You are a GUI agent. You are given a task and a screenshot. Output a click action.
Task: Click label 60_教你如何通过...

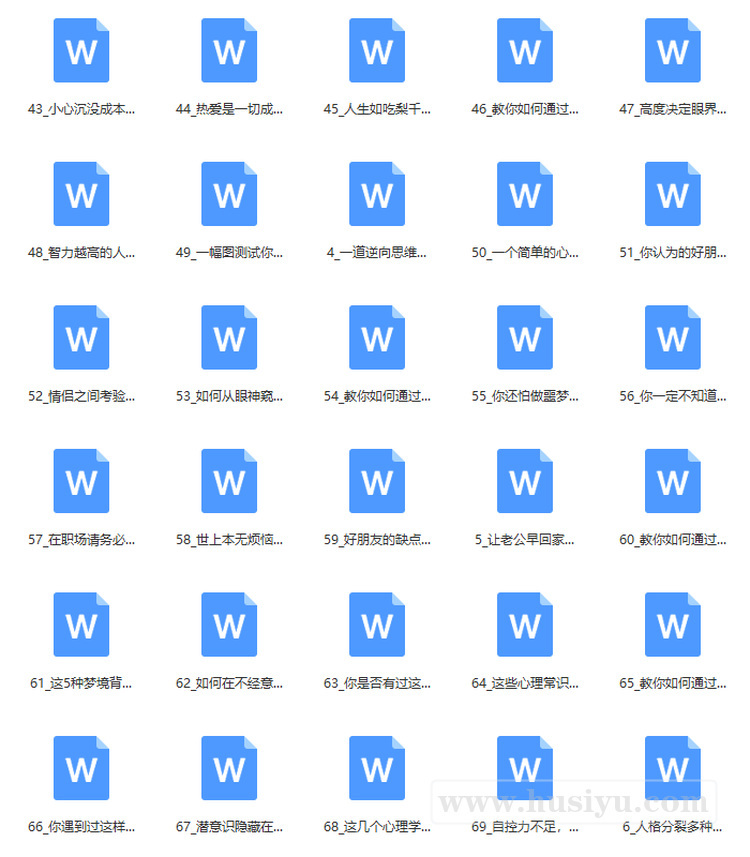pos(673,540)
